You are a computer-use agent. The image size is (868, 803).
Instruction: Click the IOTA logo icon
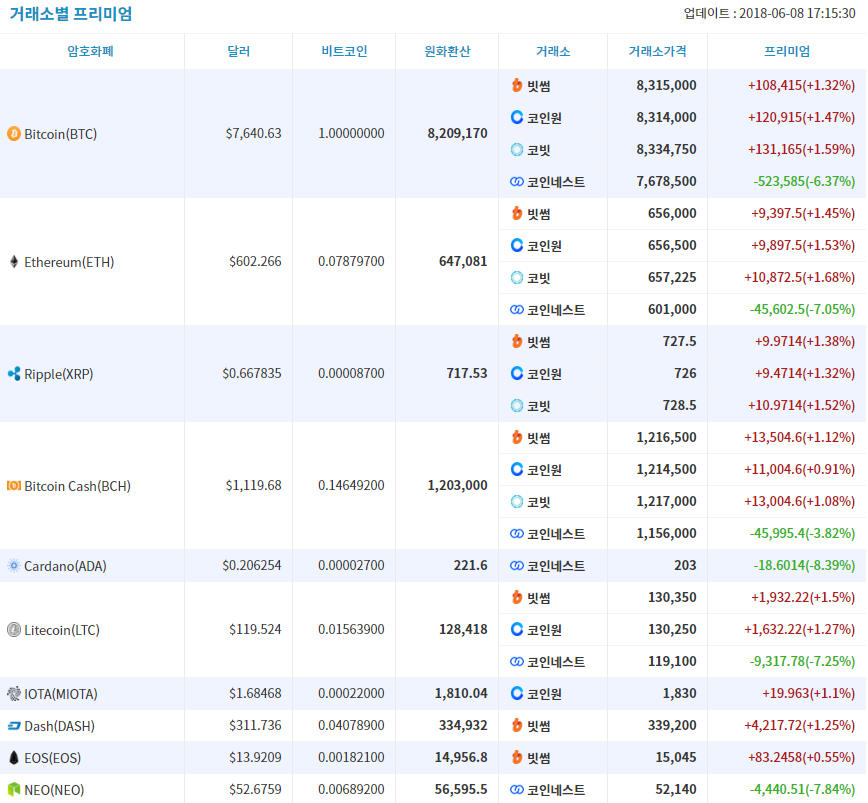(14, 693)
